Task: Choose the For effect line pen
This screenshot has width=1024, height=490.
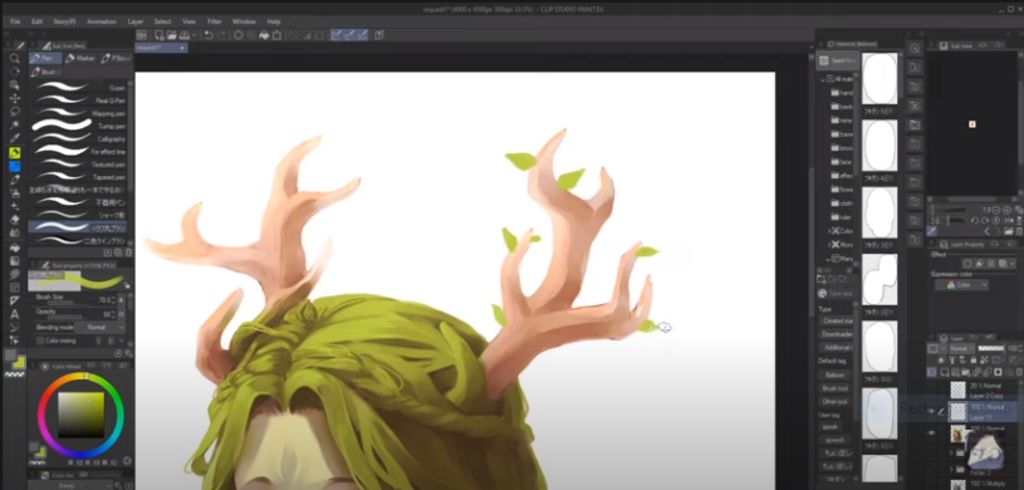Action: 80,152
